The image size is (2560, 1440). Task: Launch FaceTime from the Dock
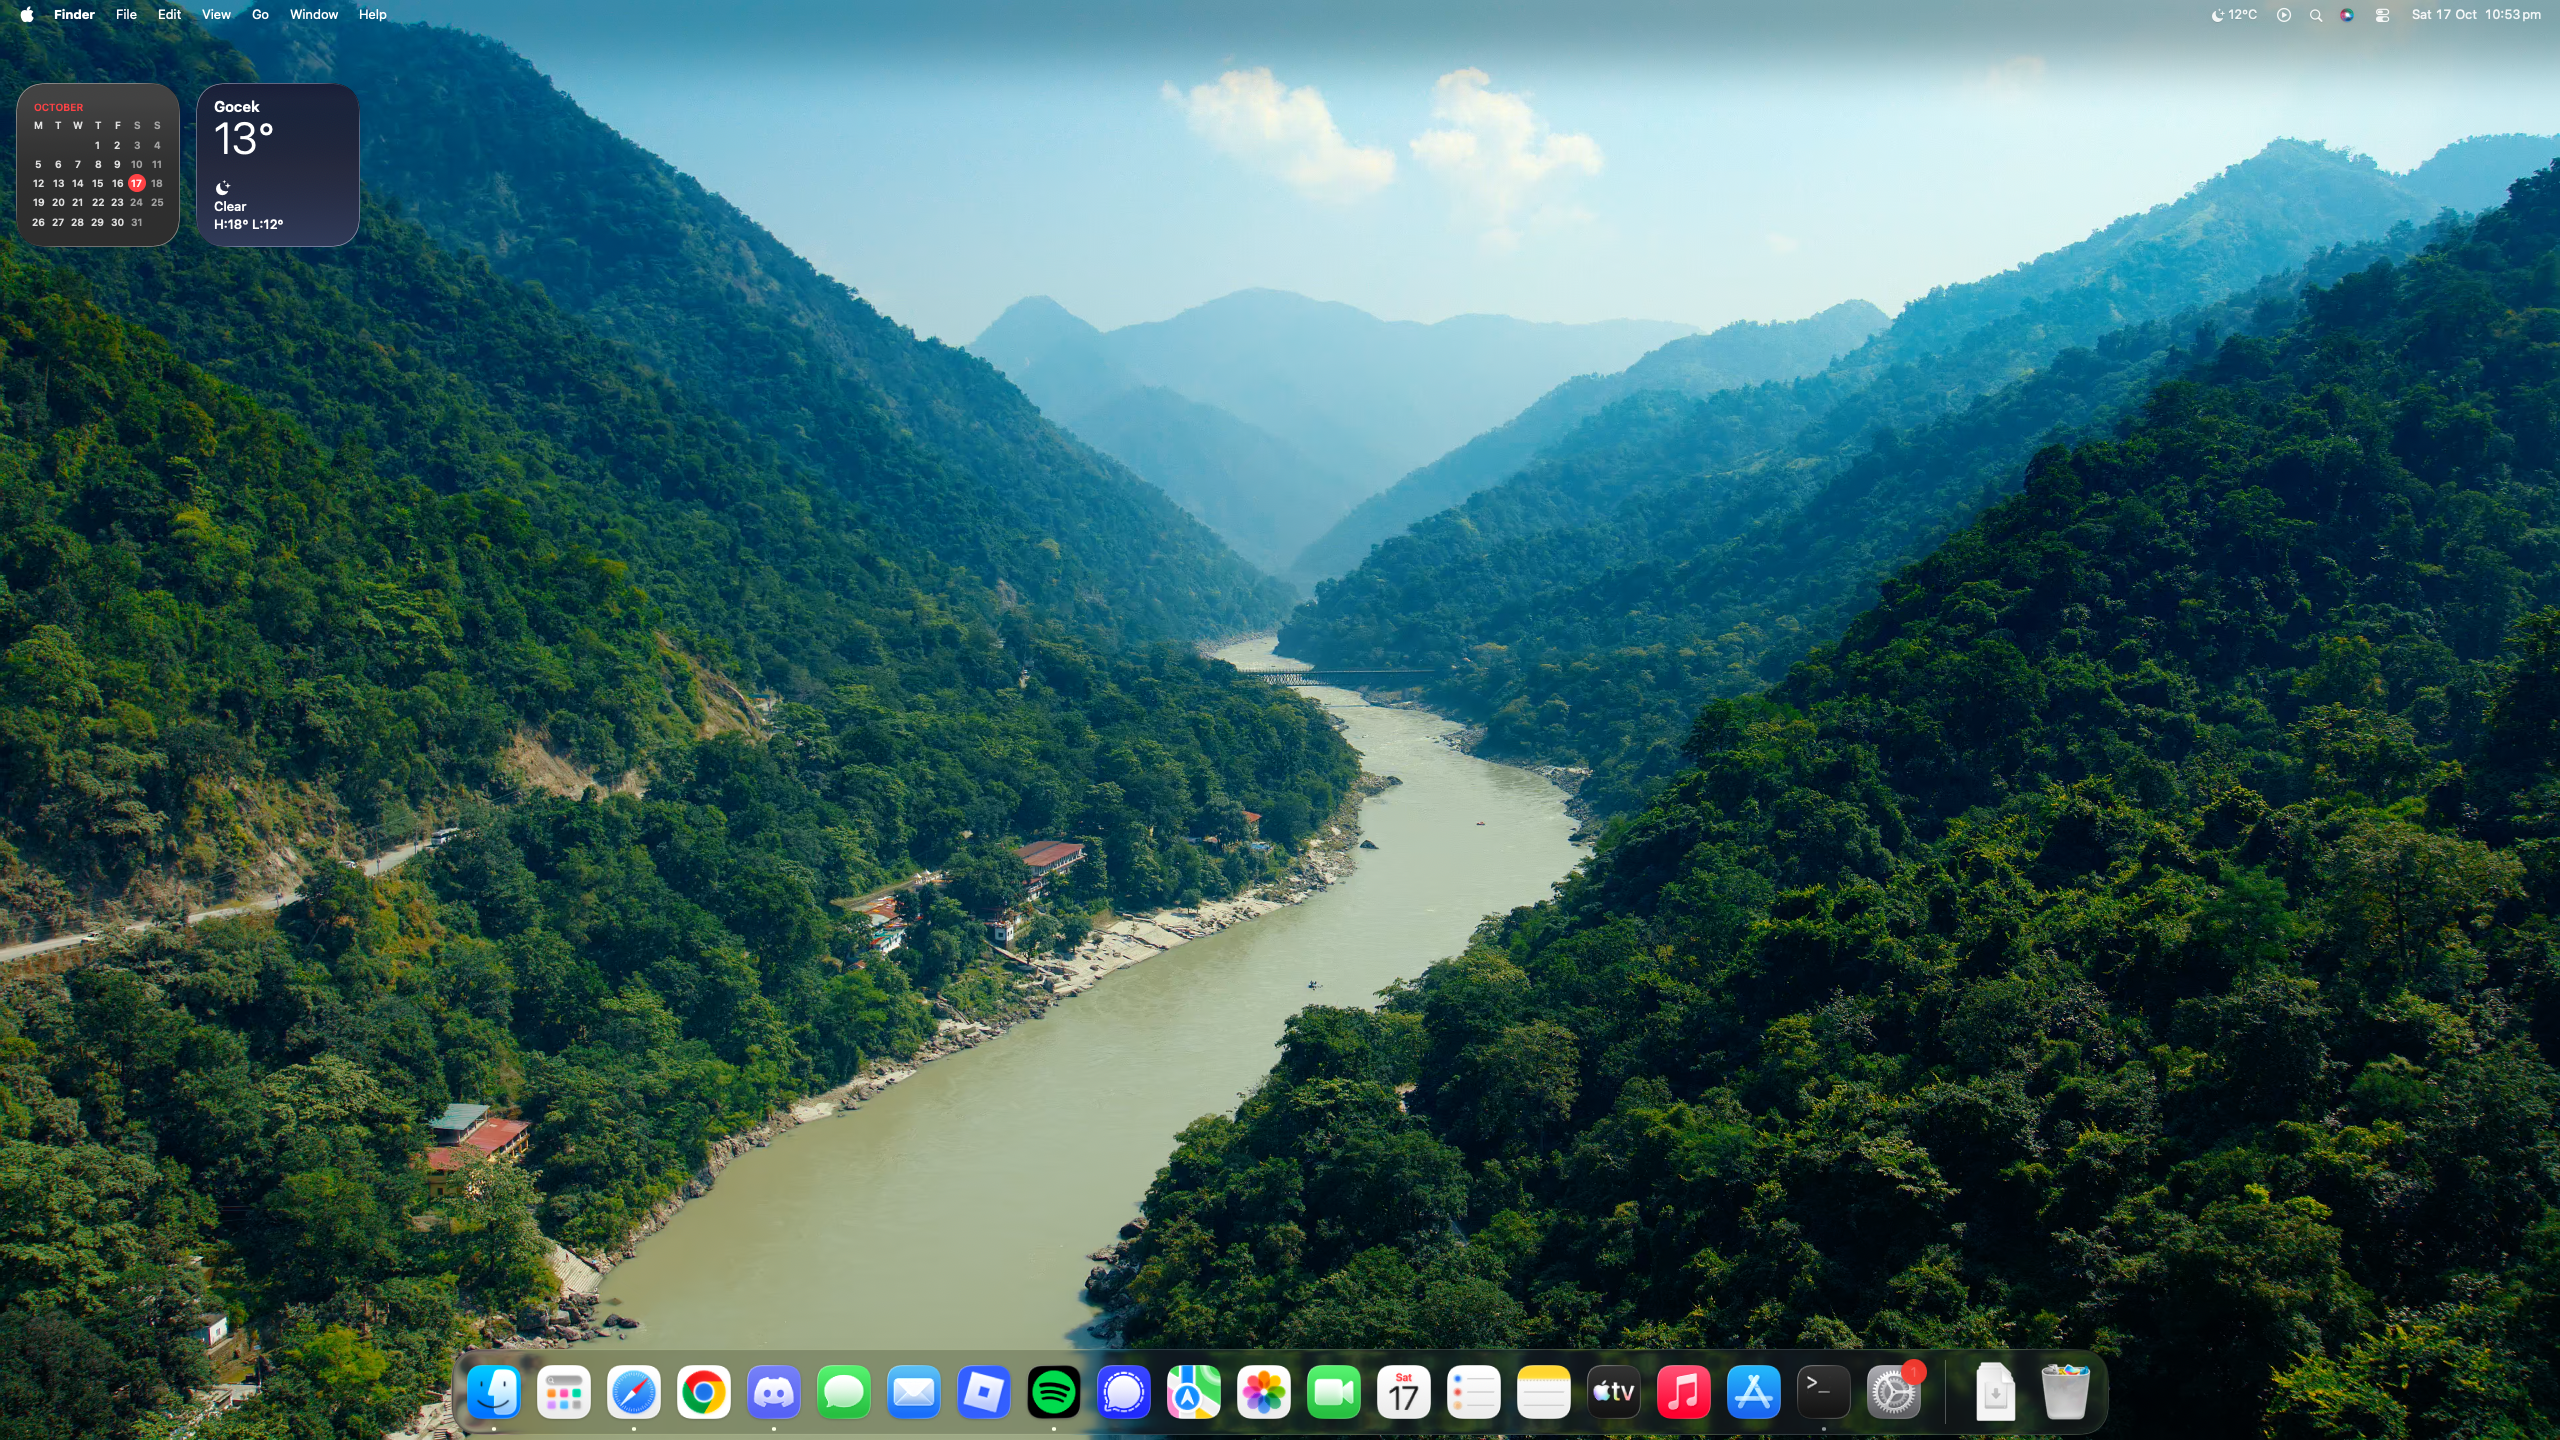(x=1334, y=1392)
